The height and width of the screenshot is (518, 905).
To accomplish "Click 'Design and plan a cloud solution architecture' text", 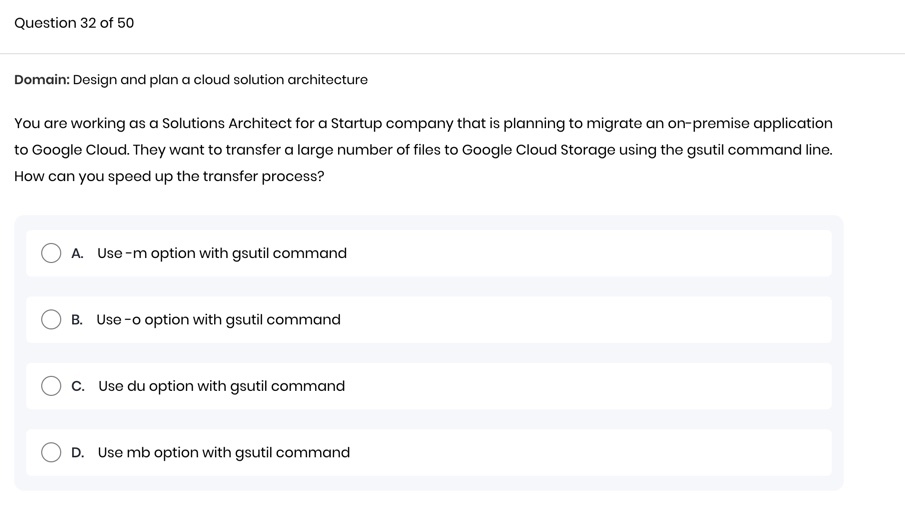I will pos(220,80).
